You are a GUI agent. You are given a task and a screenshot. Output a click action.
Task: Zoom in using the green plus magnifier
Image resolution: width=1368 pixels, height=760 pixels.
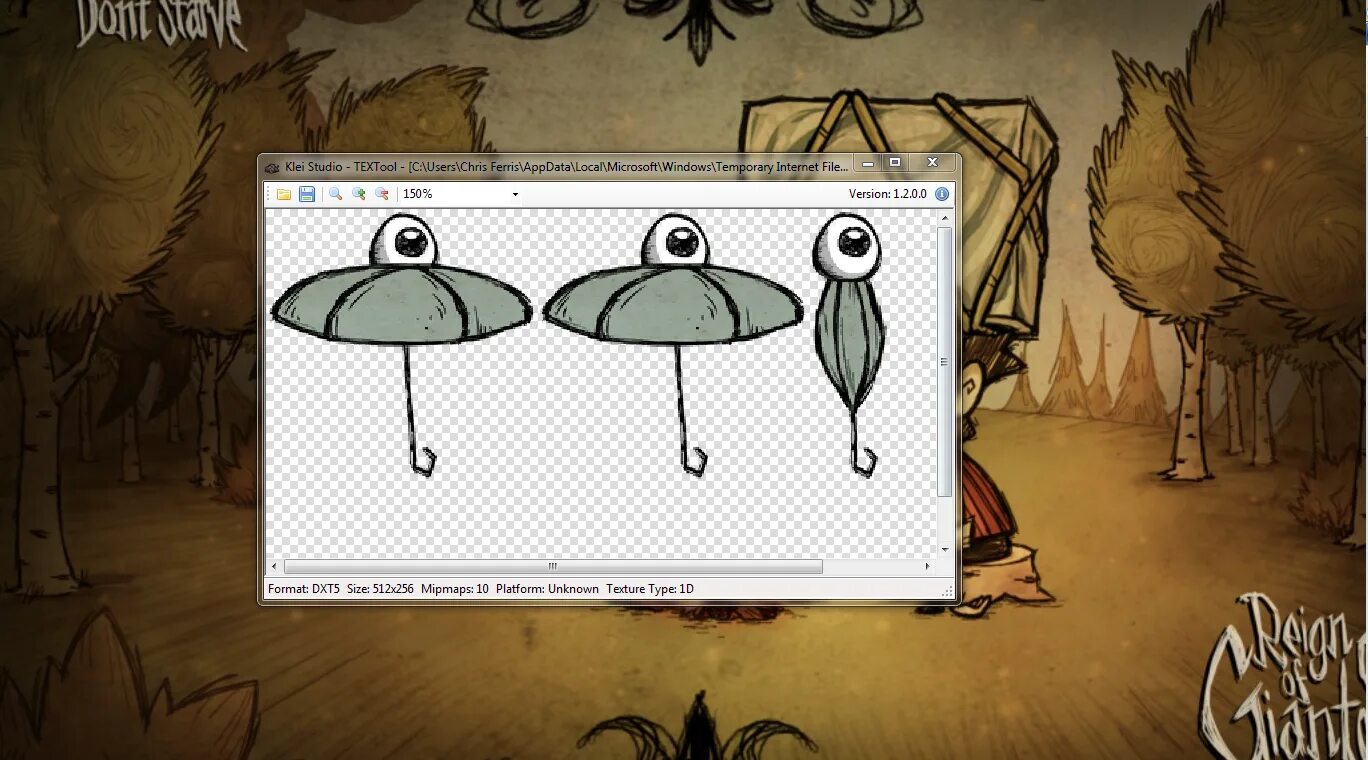point(358,194)
